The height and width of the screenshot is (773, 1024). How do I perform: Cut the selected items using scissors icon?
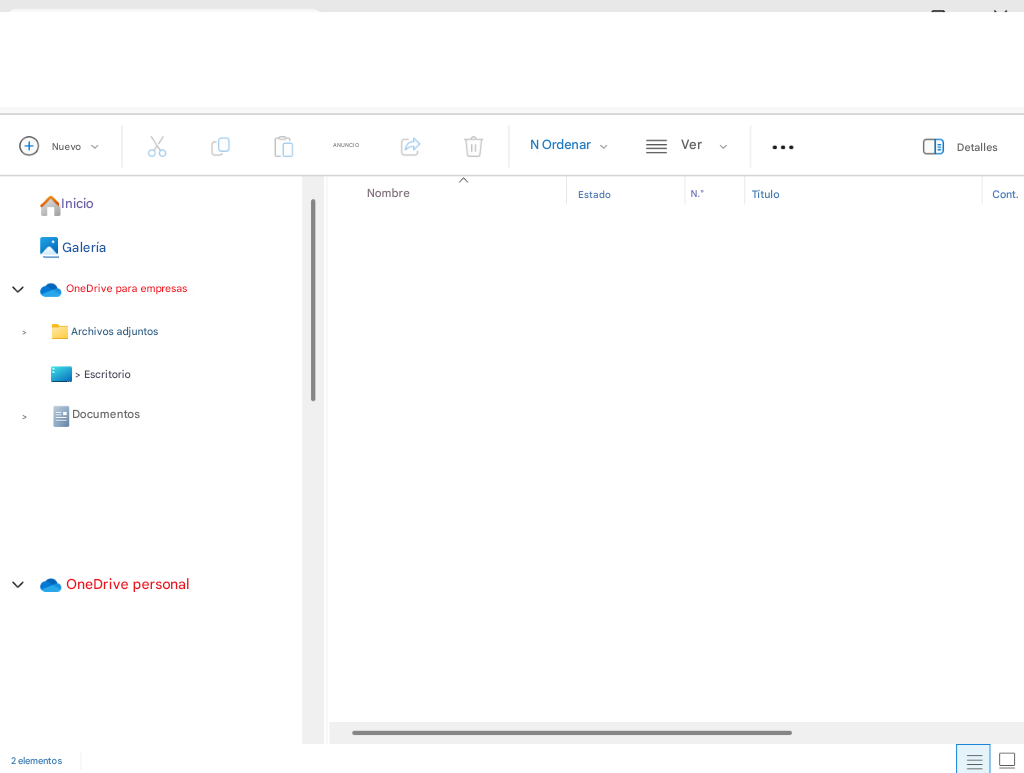click(x=157, y=146)
